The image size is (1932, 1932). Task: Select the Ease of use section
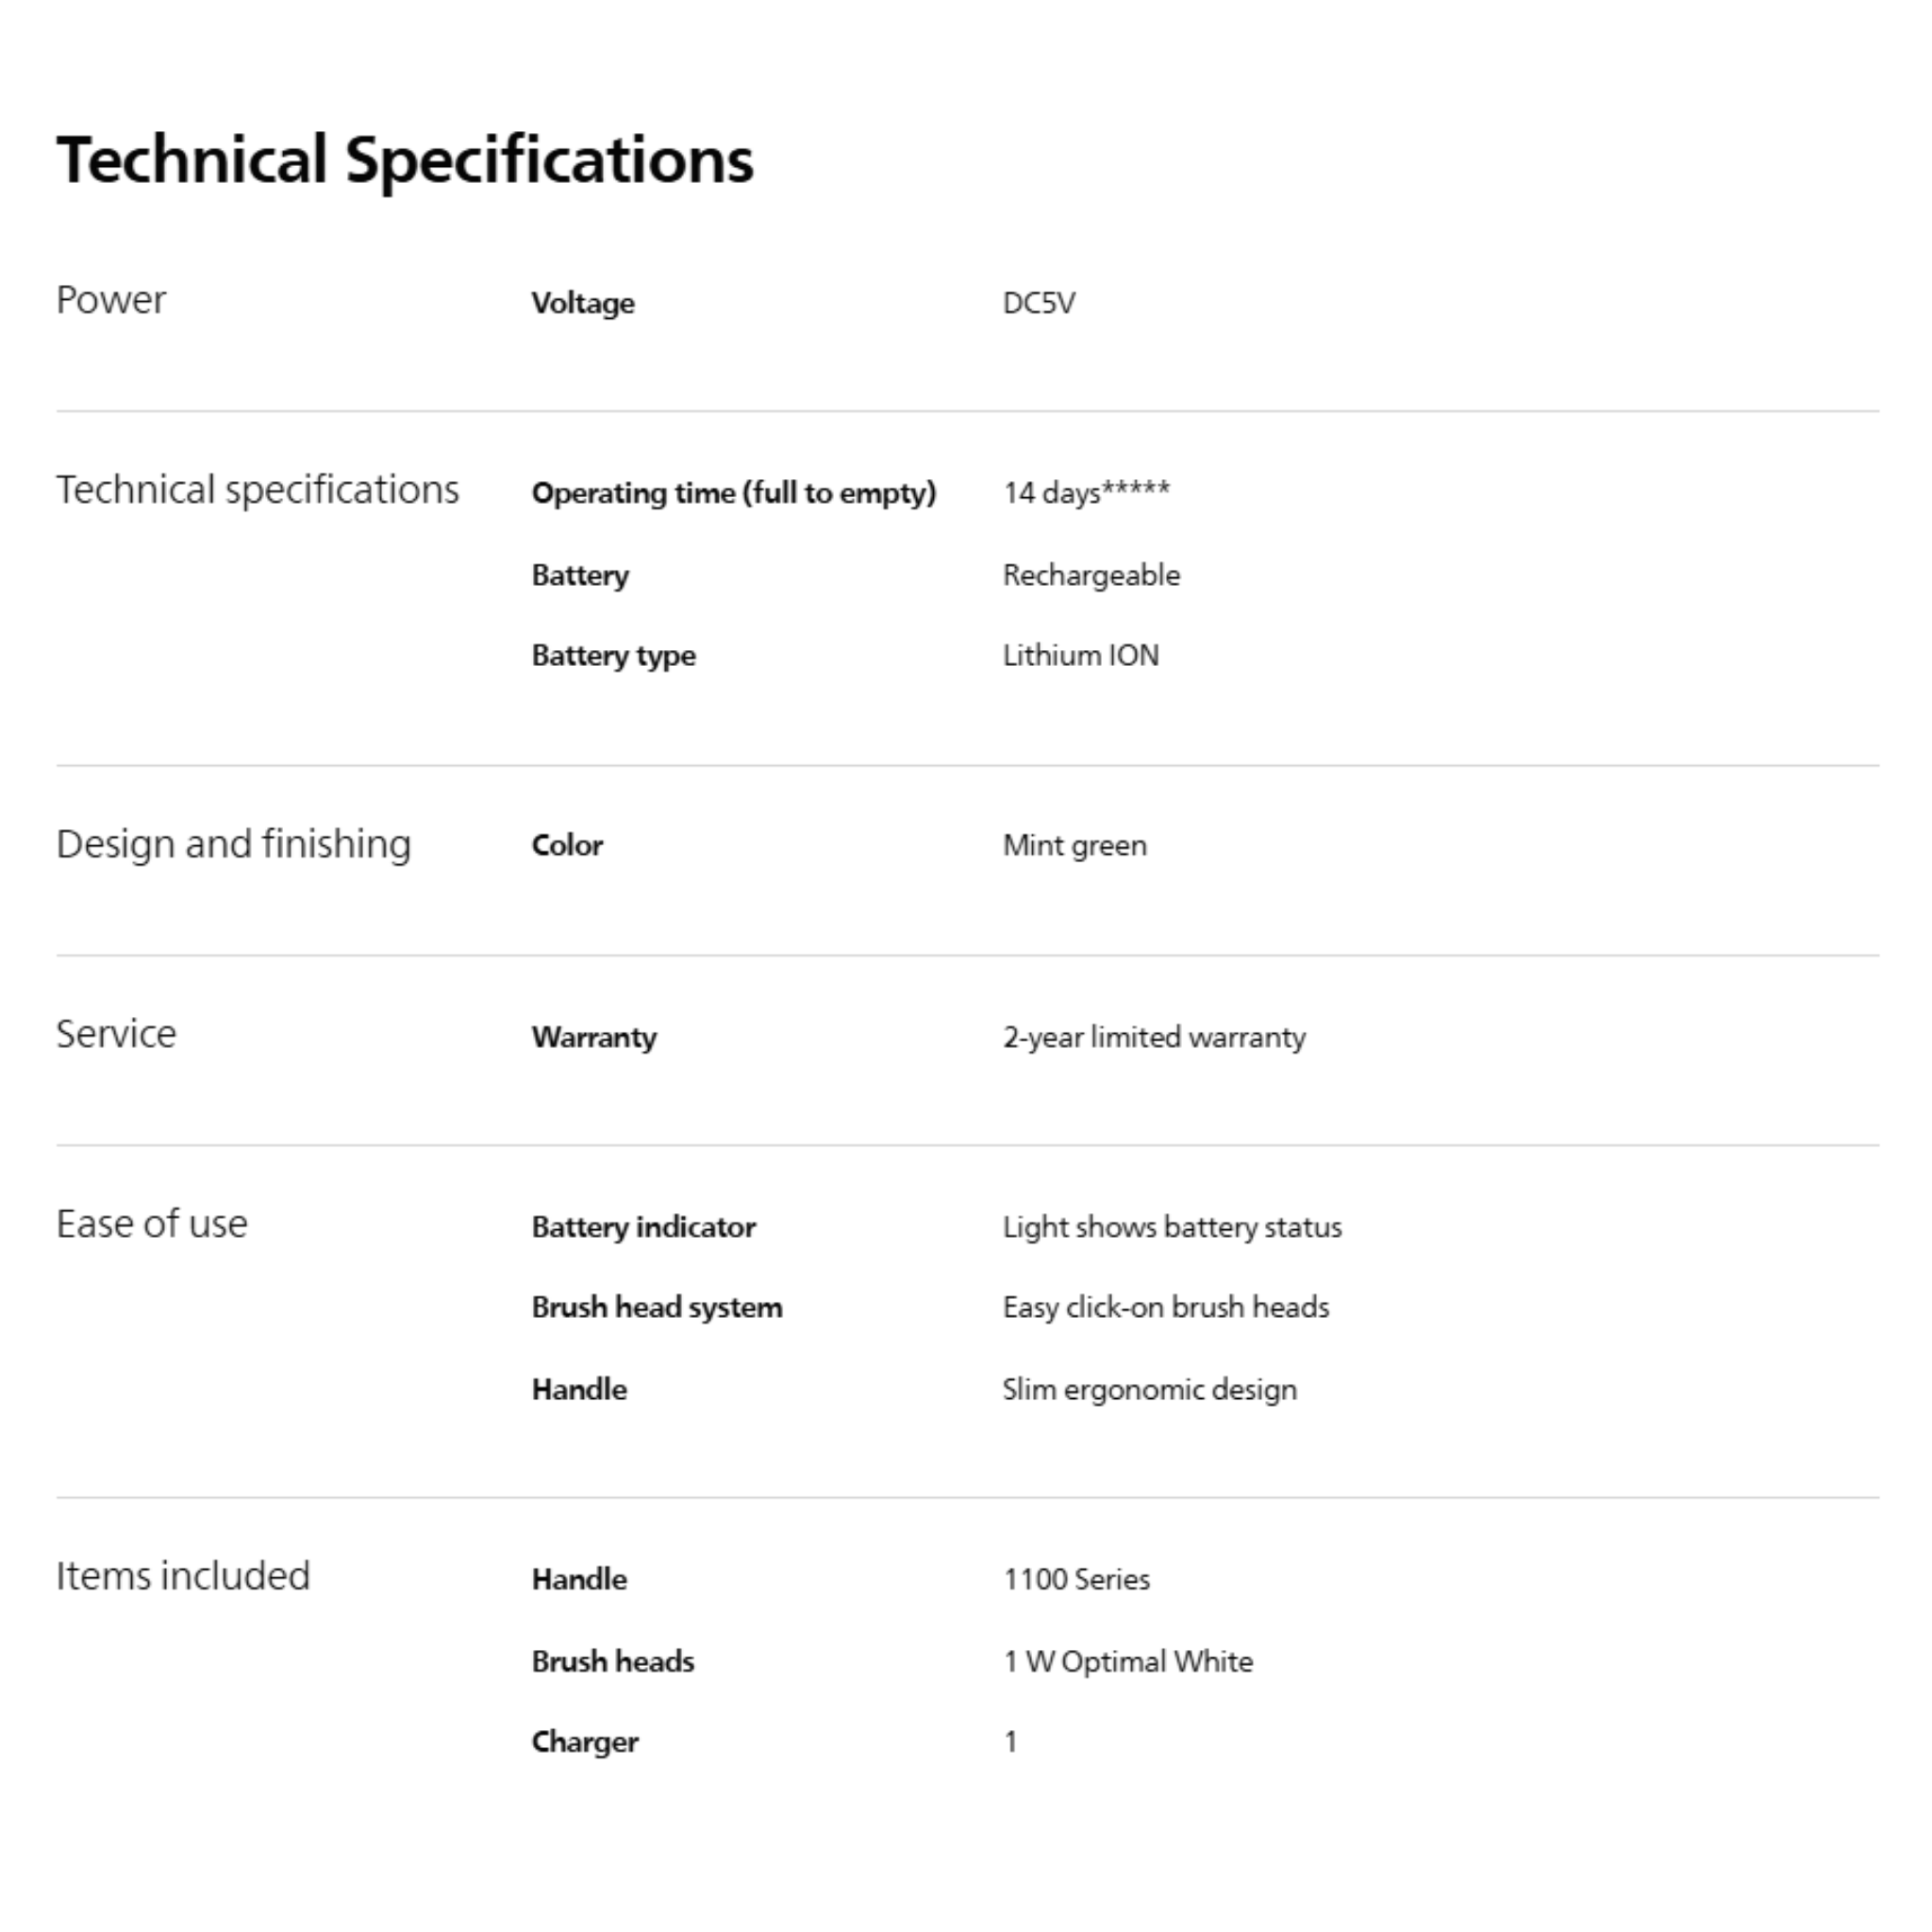151,1224
